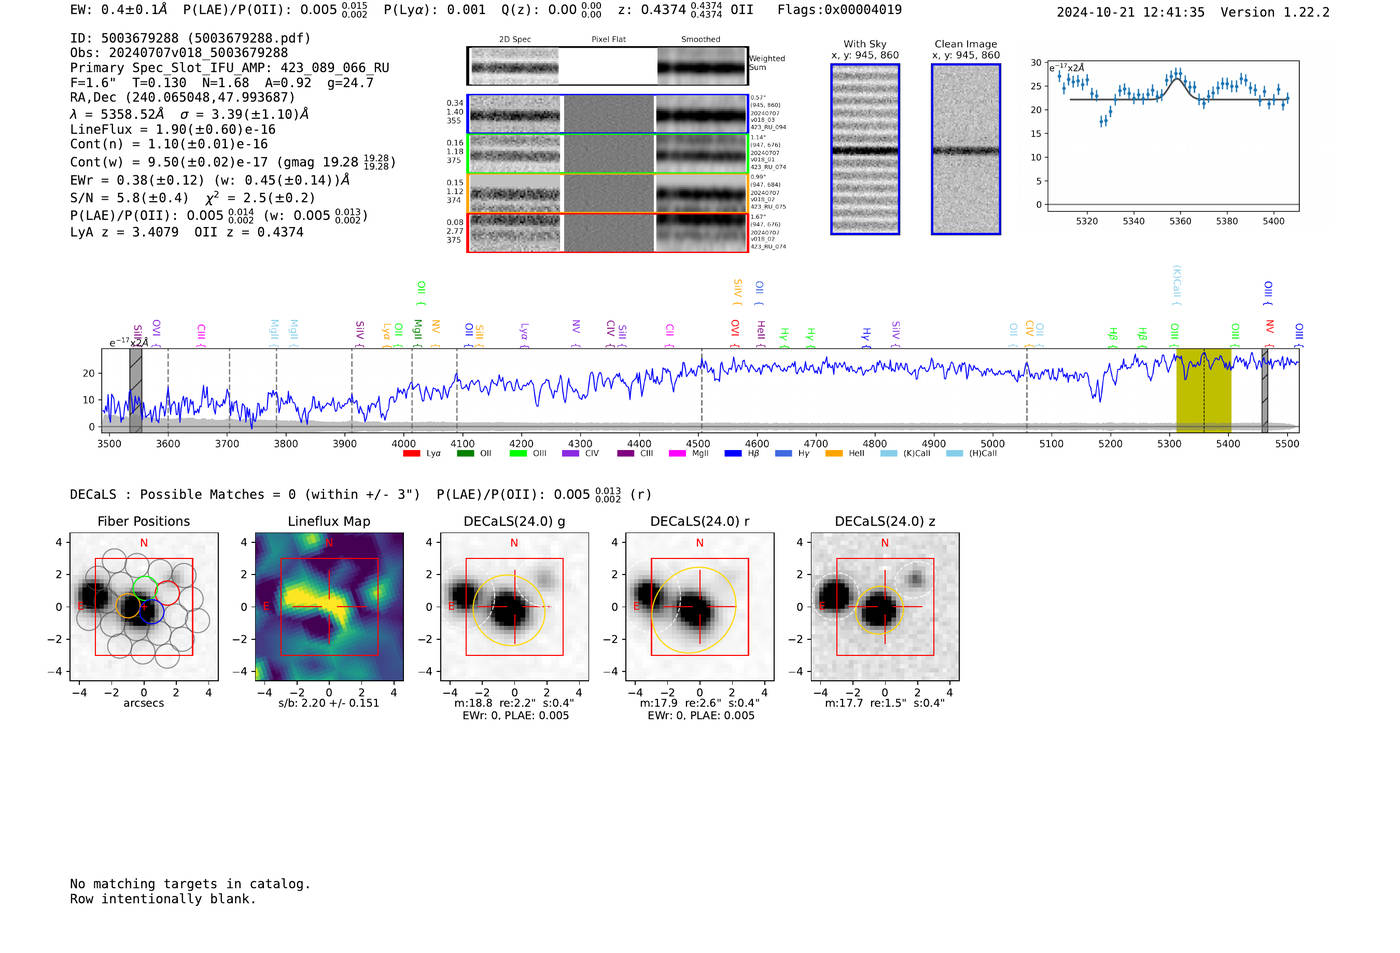Click the 2D Spec column header
Screen dimensions: 1400x953
click(x=515, y=39)
